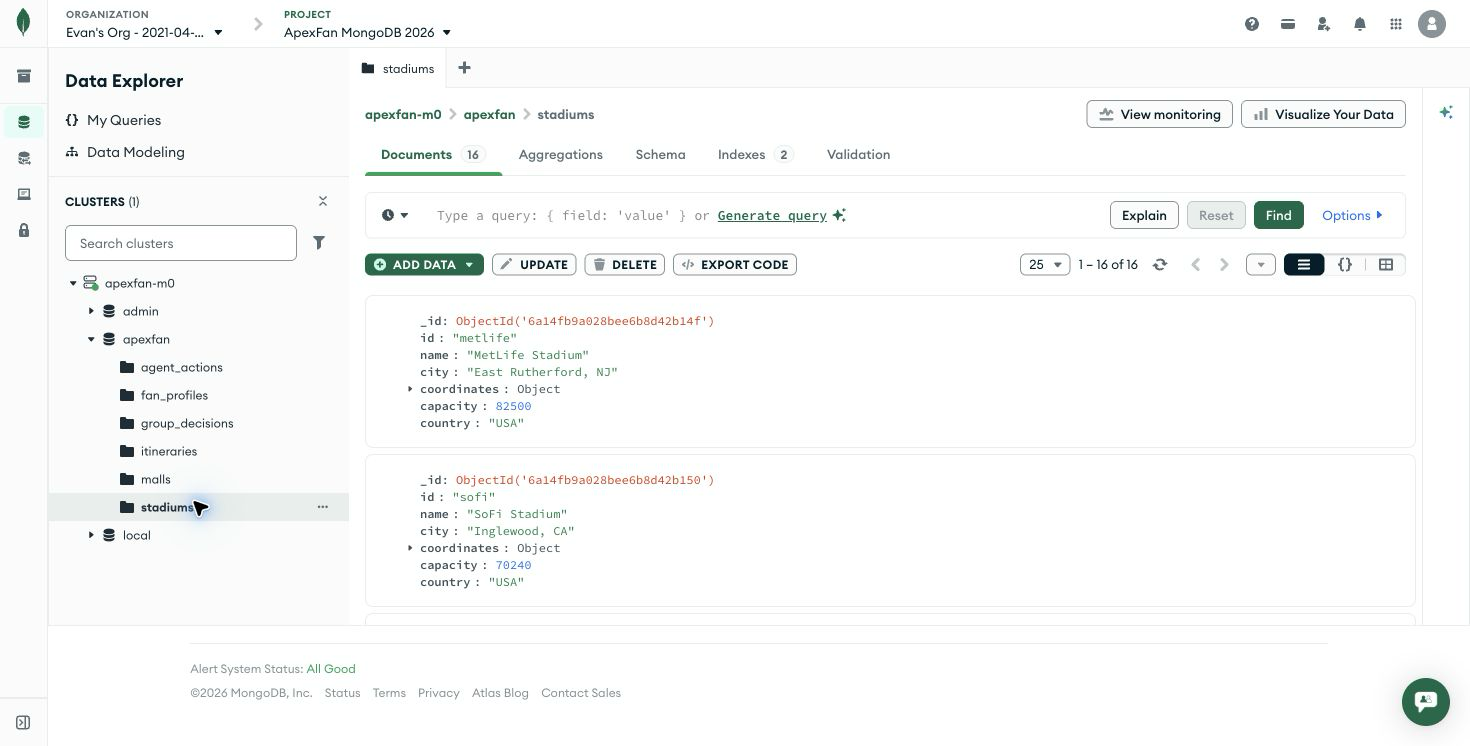The height and width of the screenshot is (746, 1470).
Task: Click the apexfan-m0 breadcrumb
Action: click(x=403, y=114)
